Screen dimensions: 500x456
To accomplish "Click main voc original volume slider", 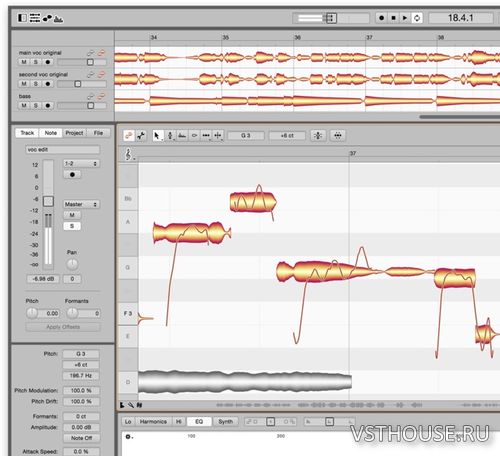I will coord(82,62).
